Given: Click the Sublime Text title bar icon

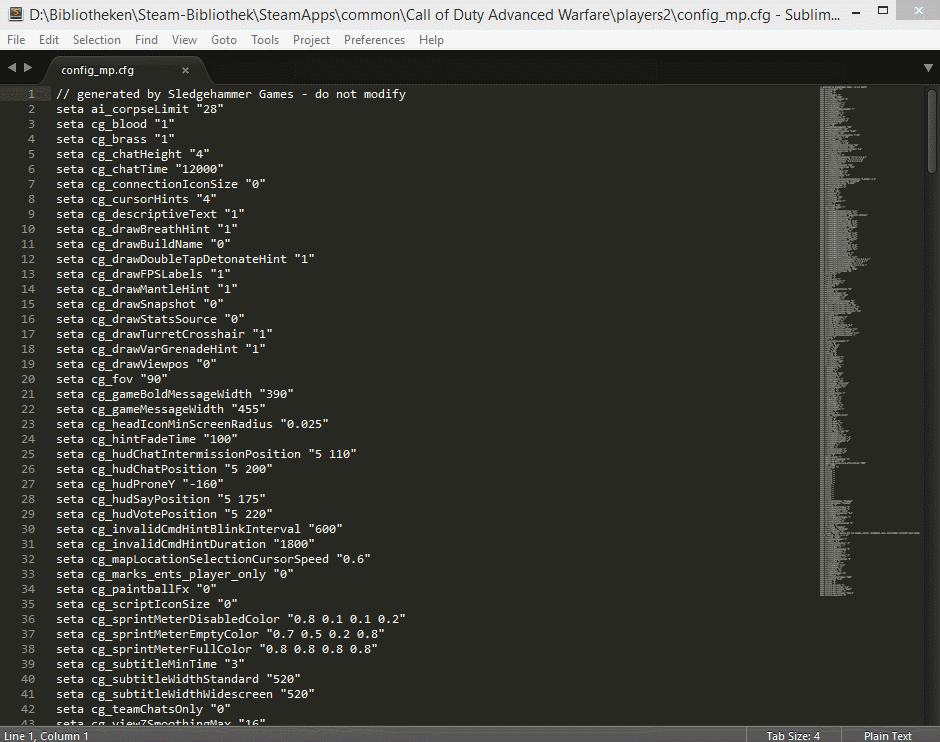Looking at the screenshot, I should (14, 13).
